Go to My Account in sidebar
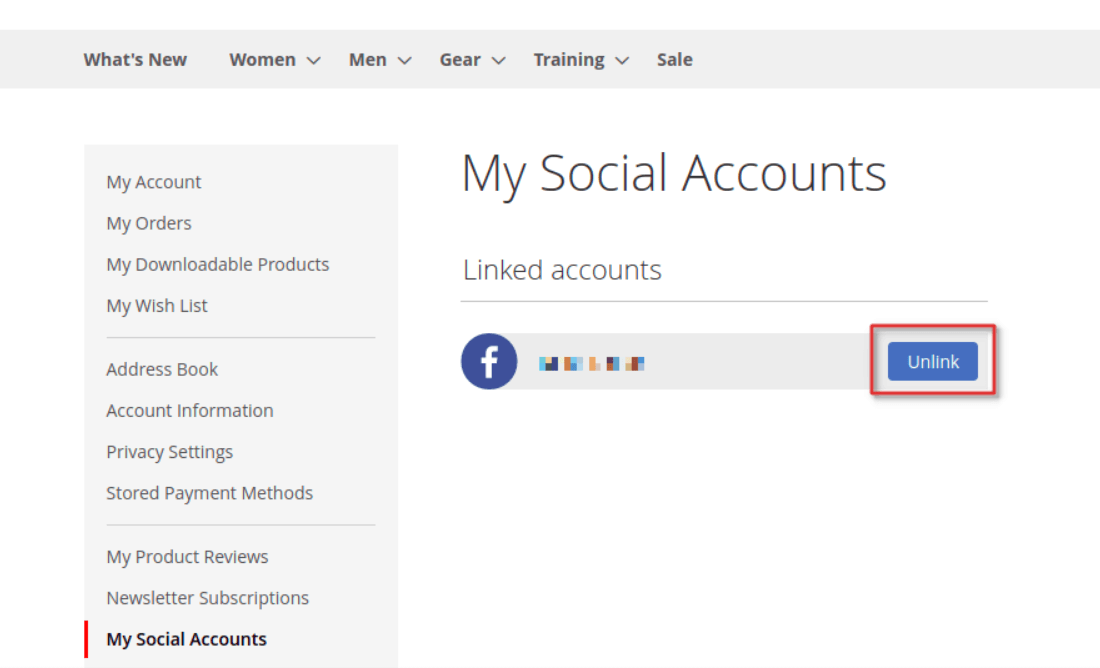The image size is (1100, 668). click(154, 182)
